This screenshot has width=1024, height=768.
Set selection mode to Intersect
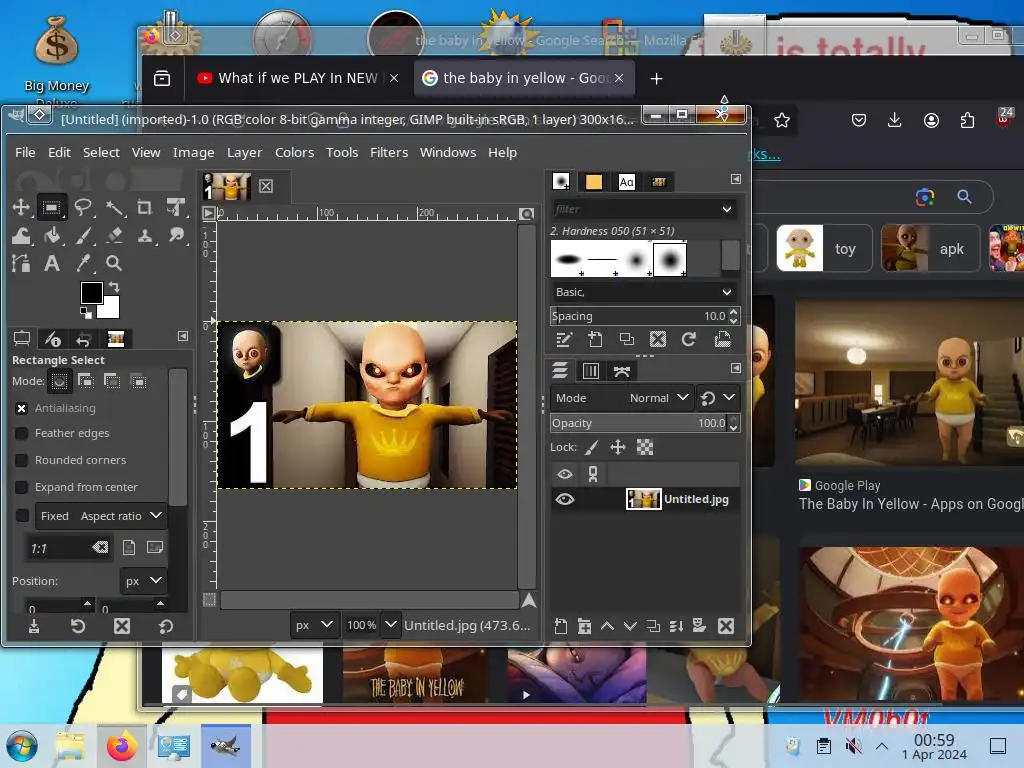pos(138,381)
